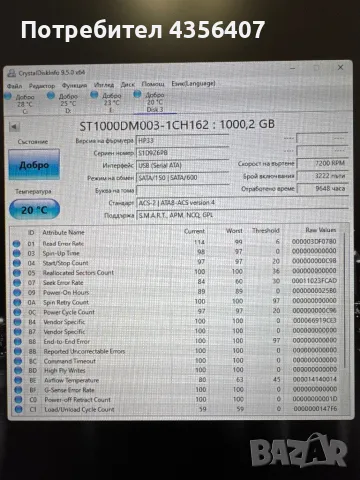The height and width of the screenshot is (480, 360).
Task: Click the rotation rate value 7200 RPM
Action: 323,163
